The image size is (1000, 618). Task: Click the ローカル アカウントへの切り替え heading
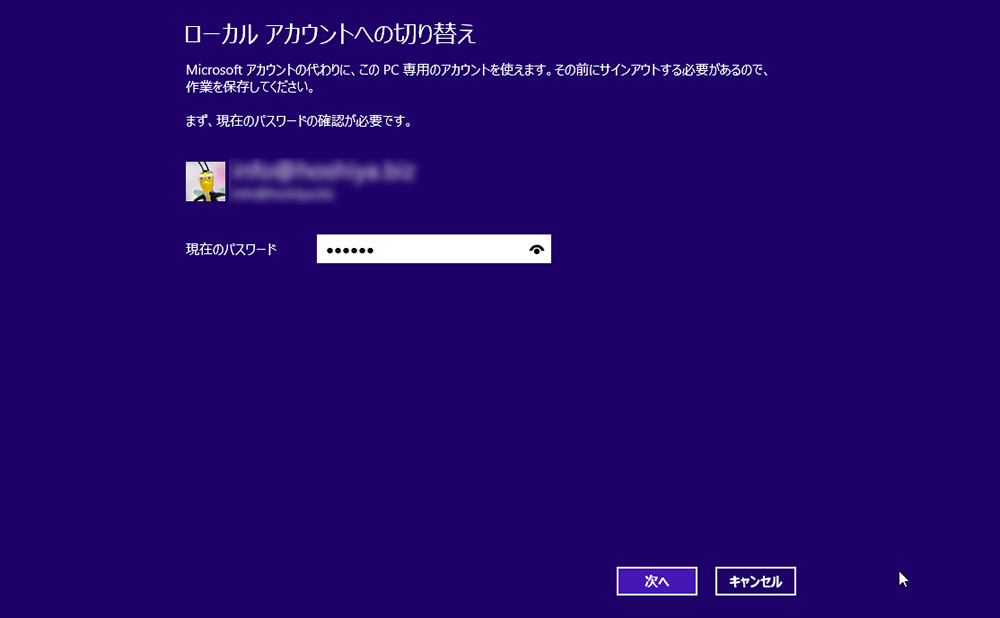point(330,34)
